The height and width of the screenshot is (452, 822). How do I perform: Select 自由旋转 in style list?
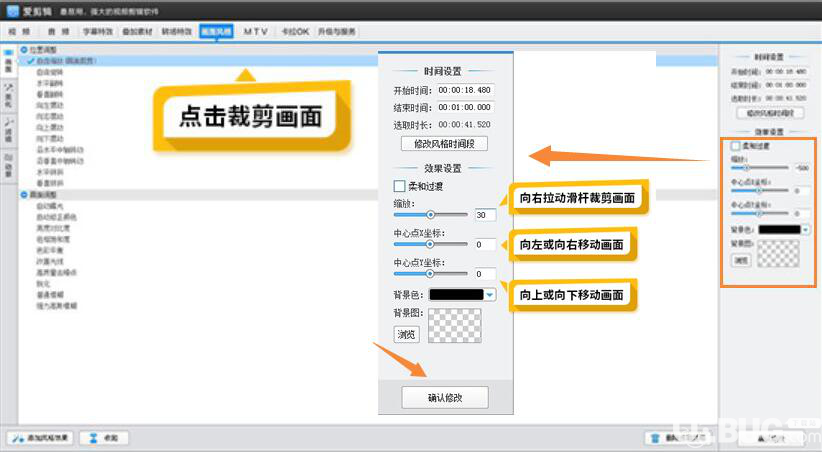(x=50, y=72)
